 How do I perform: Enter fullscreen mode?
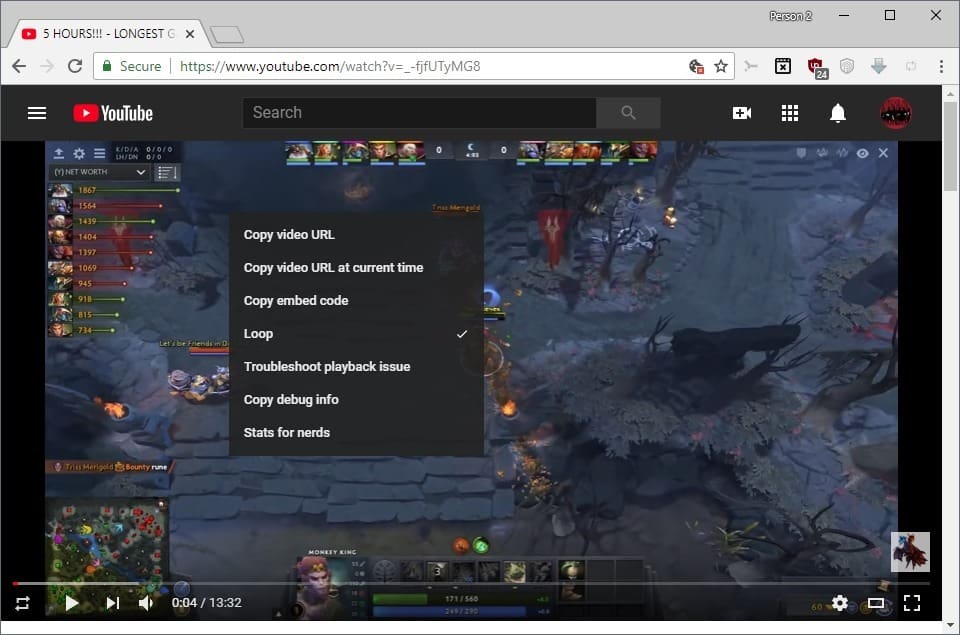point(912,603)
